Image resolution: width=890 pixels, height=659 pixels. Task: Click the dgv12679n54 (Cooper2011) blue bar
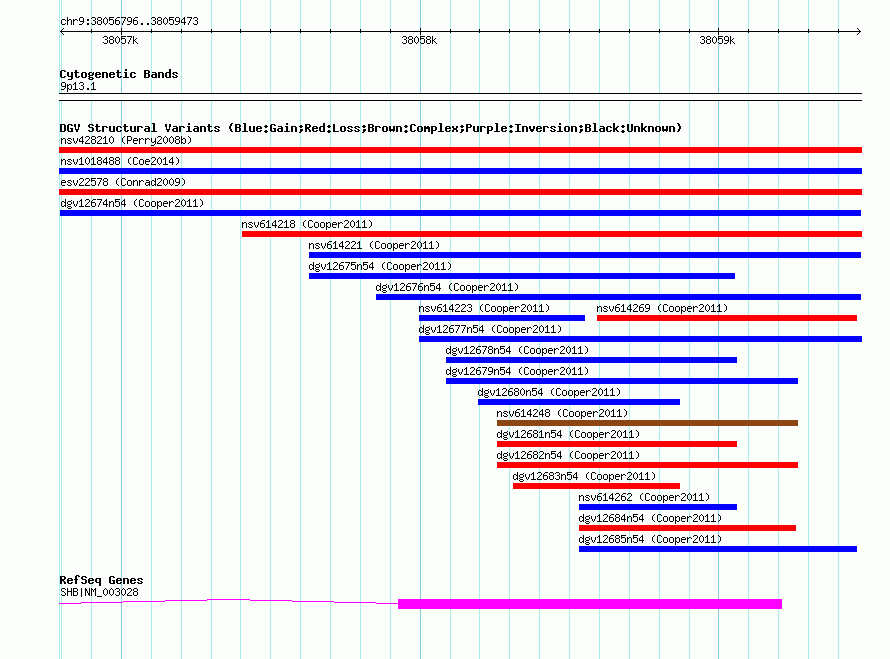(x=622, y=381)
